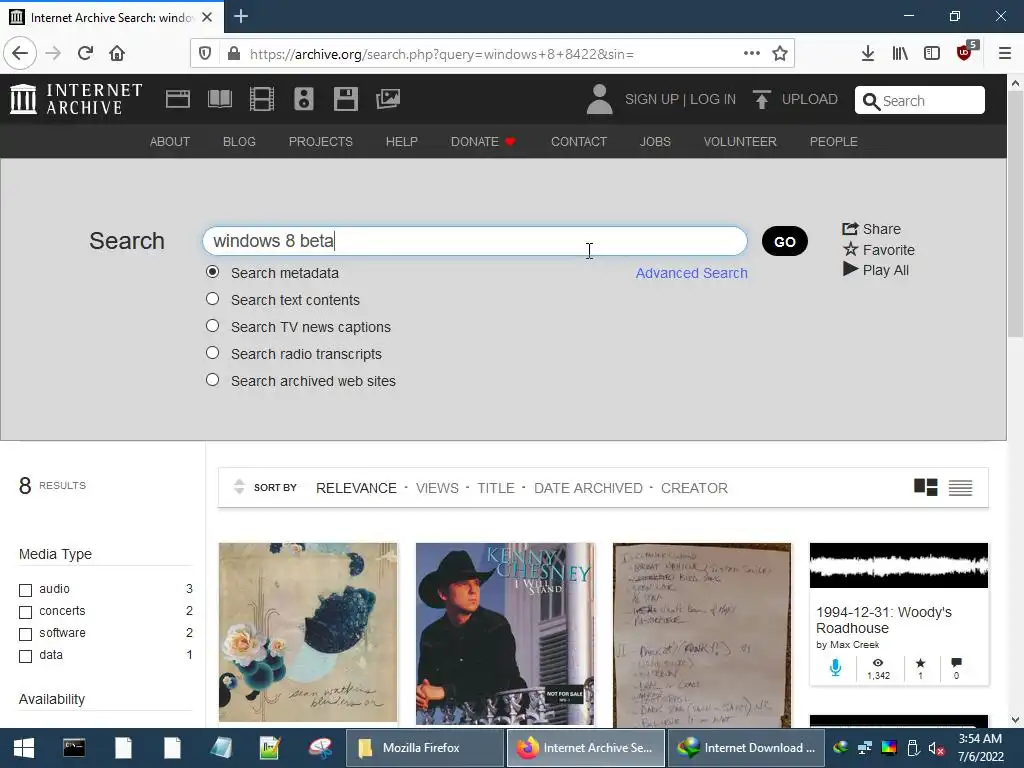Select Search archived web sites option
The height and width of the screenshot is (768, 1024).
click(x=212, y=380)
